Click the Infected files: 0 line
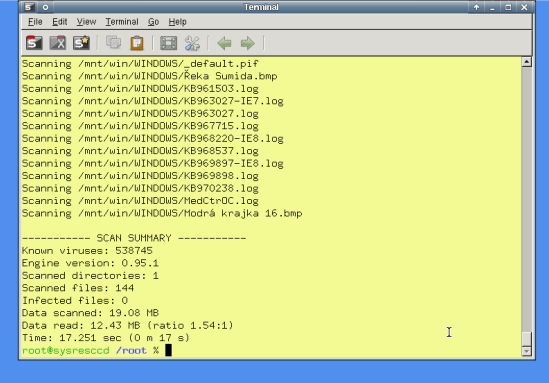 (x=75, y=300)
